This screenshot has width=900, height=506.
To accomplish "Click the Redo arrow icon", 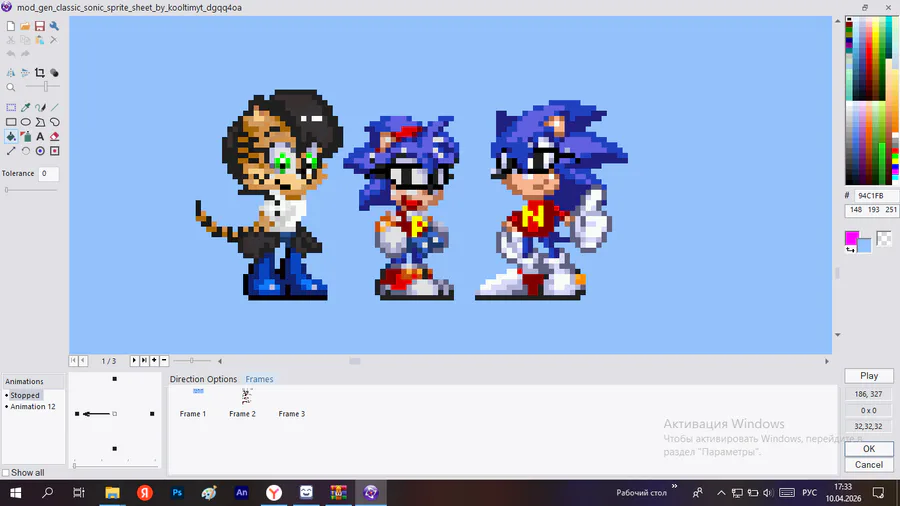I will (x=25, y=54).
